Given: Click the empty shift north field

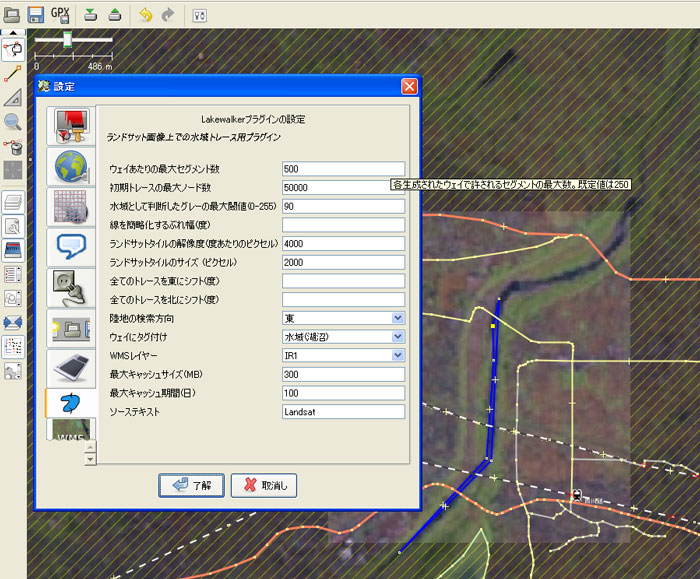Looking at the screenshot, I should (343, 300).
